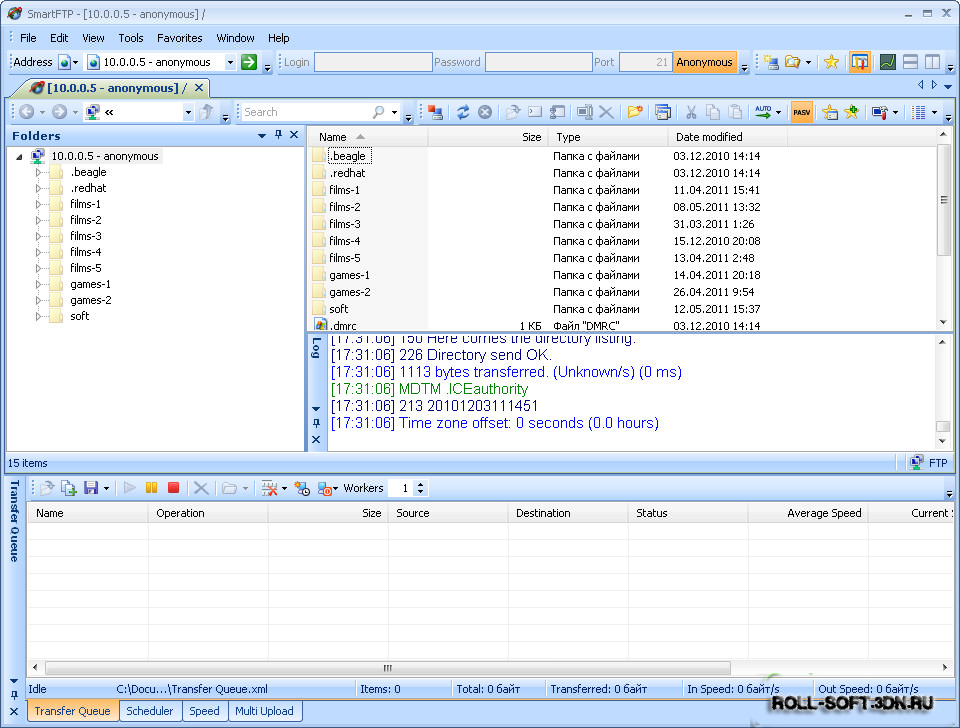
Task: Click the green Connect arrow button
Action: (249, 62)
